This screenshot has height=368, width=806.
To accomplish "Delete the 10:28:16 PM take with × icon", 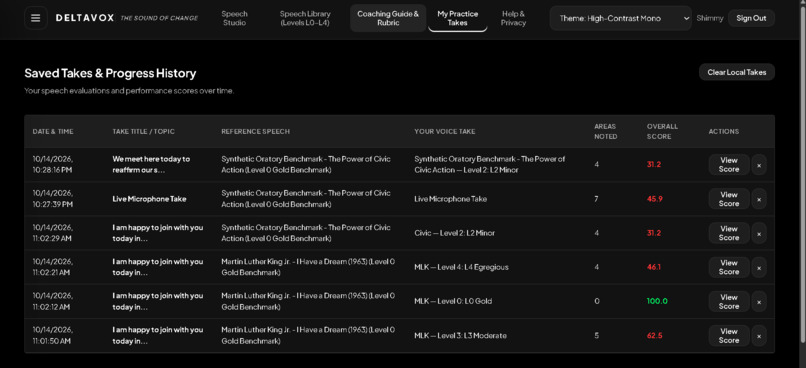I will click(x=759, y=165).
